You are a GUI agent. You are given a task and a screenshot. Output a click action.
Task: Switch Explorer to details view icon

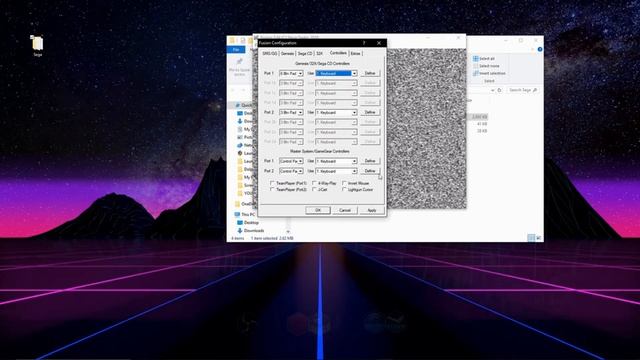(x=531, y=238)
